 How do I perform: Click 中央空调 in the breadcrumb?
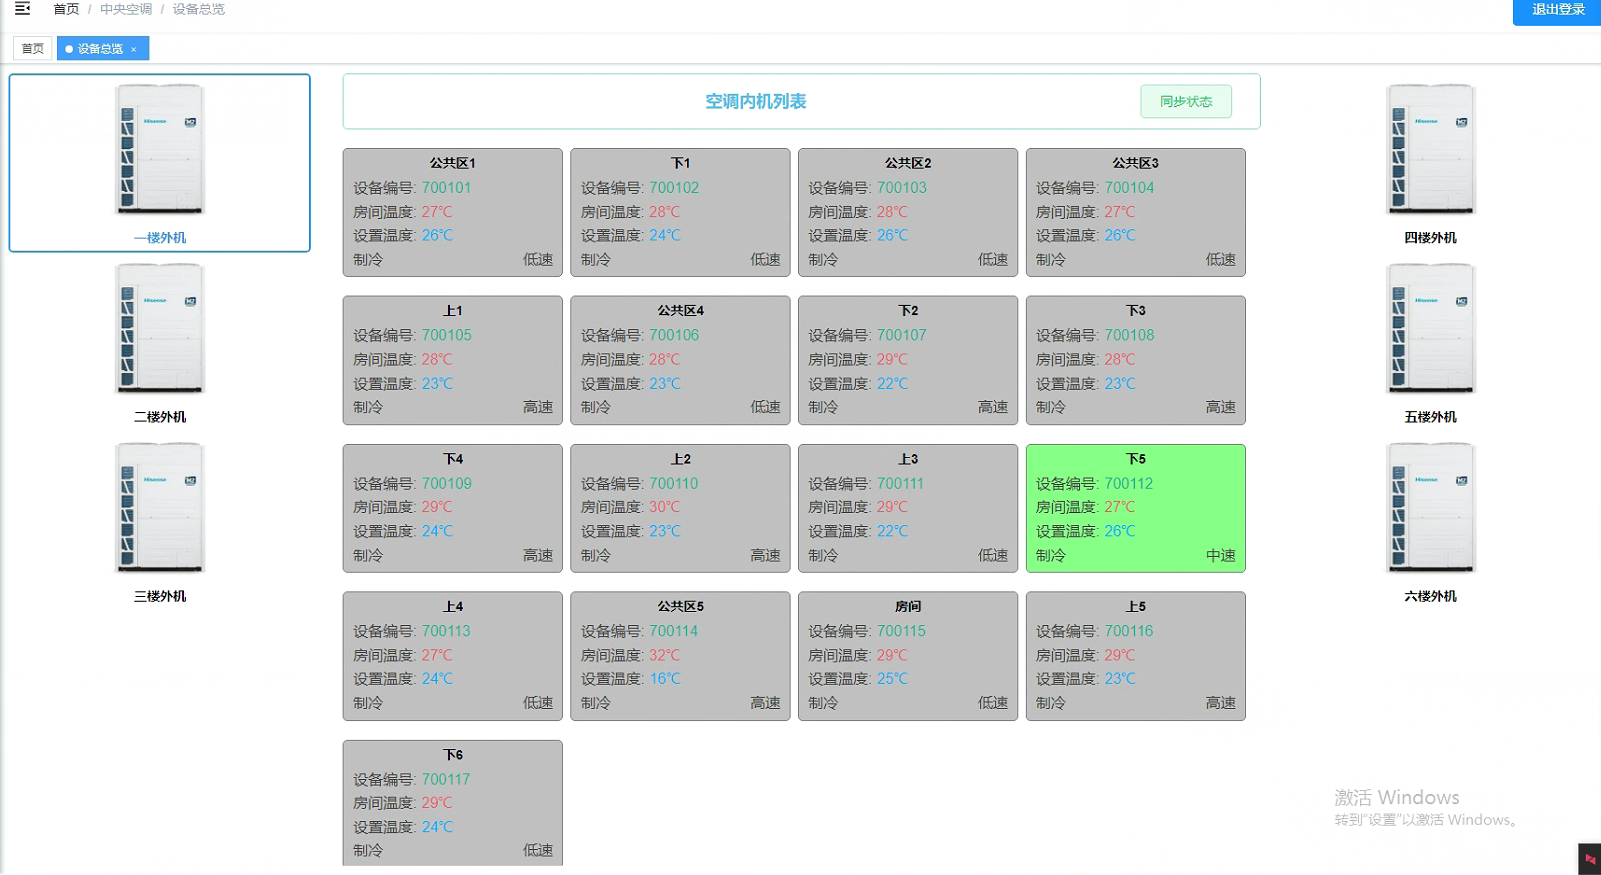pos(126,9)
